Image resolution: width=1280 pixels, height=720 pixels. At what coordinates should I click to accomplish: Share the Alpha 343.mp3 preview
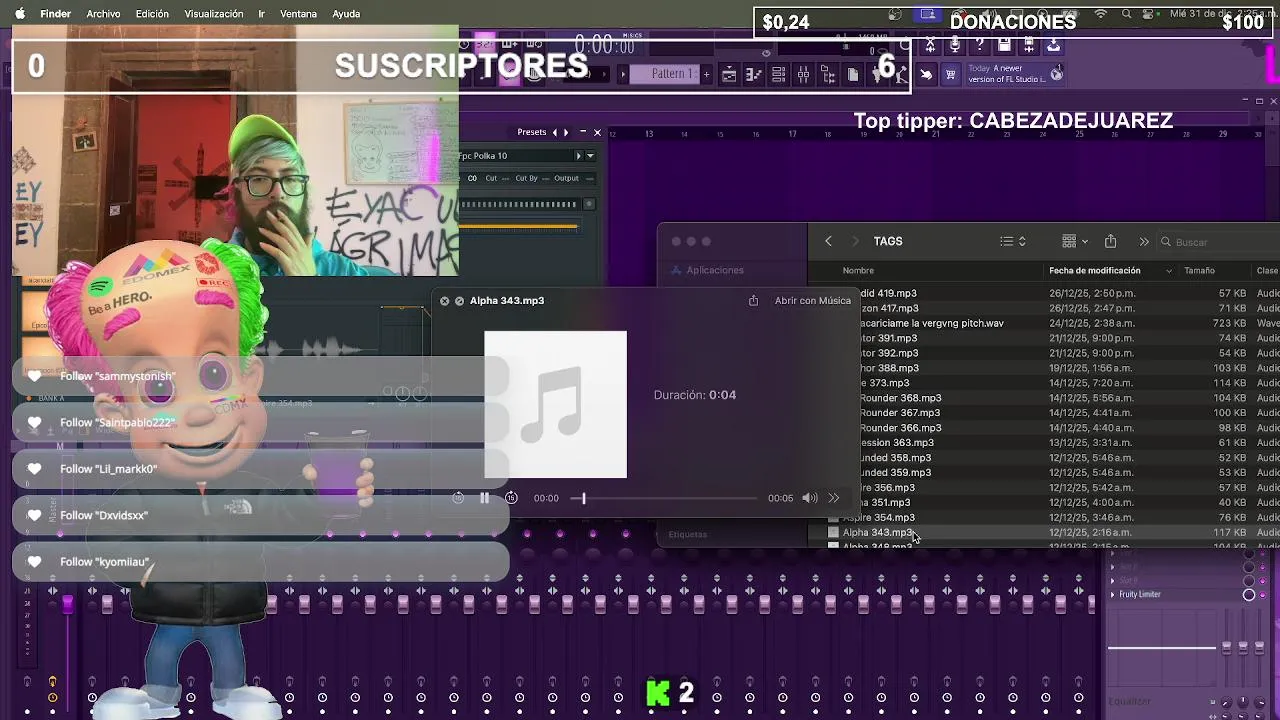coord(753,300)
